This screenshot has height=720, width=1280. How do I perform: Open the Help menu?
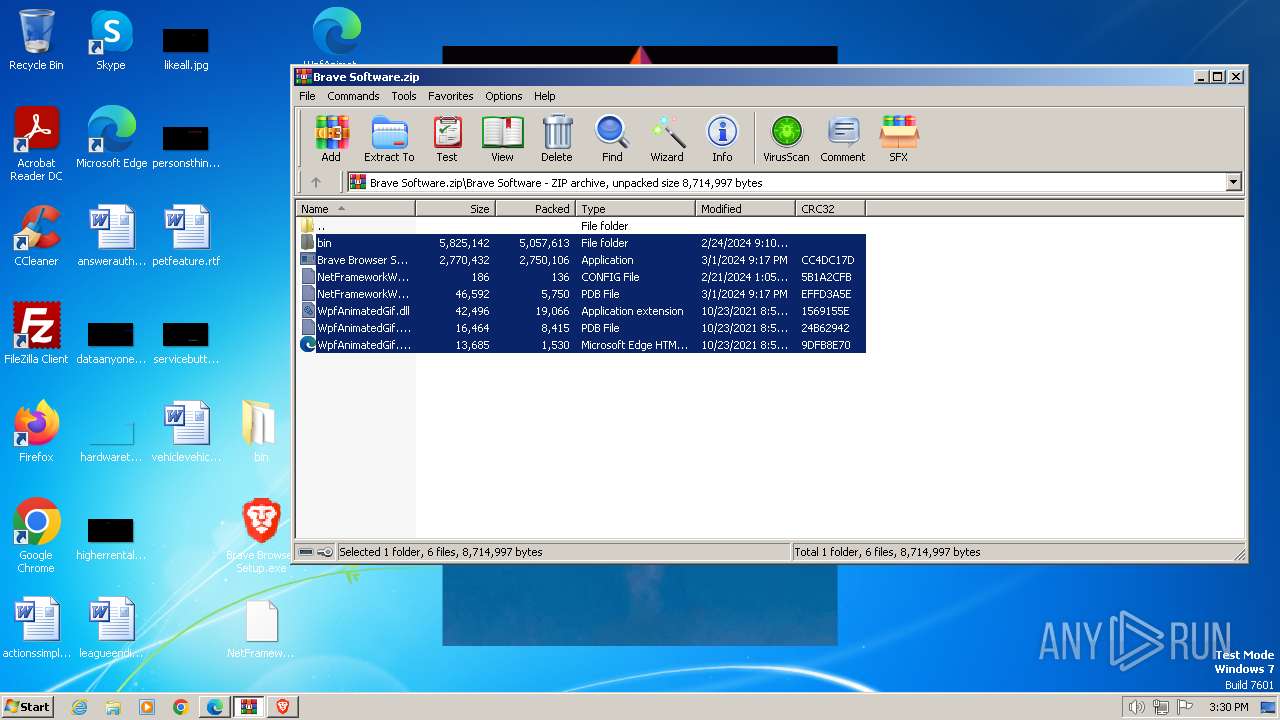point(545,96)
